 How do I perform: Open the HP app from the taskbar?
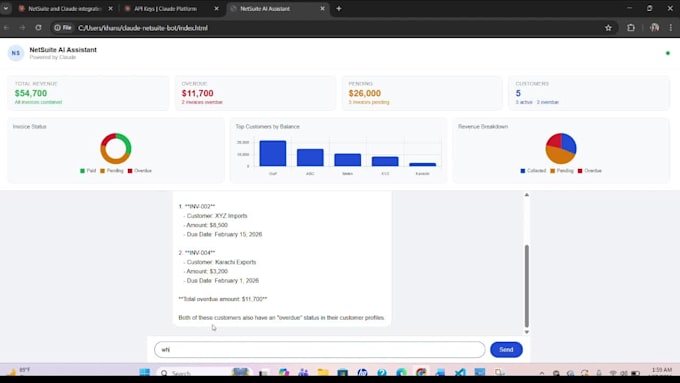point(362,372)
